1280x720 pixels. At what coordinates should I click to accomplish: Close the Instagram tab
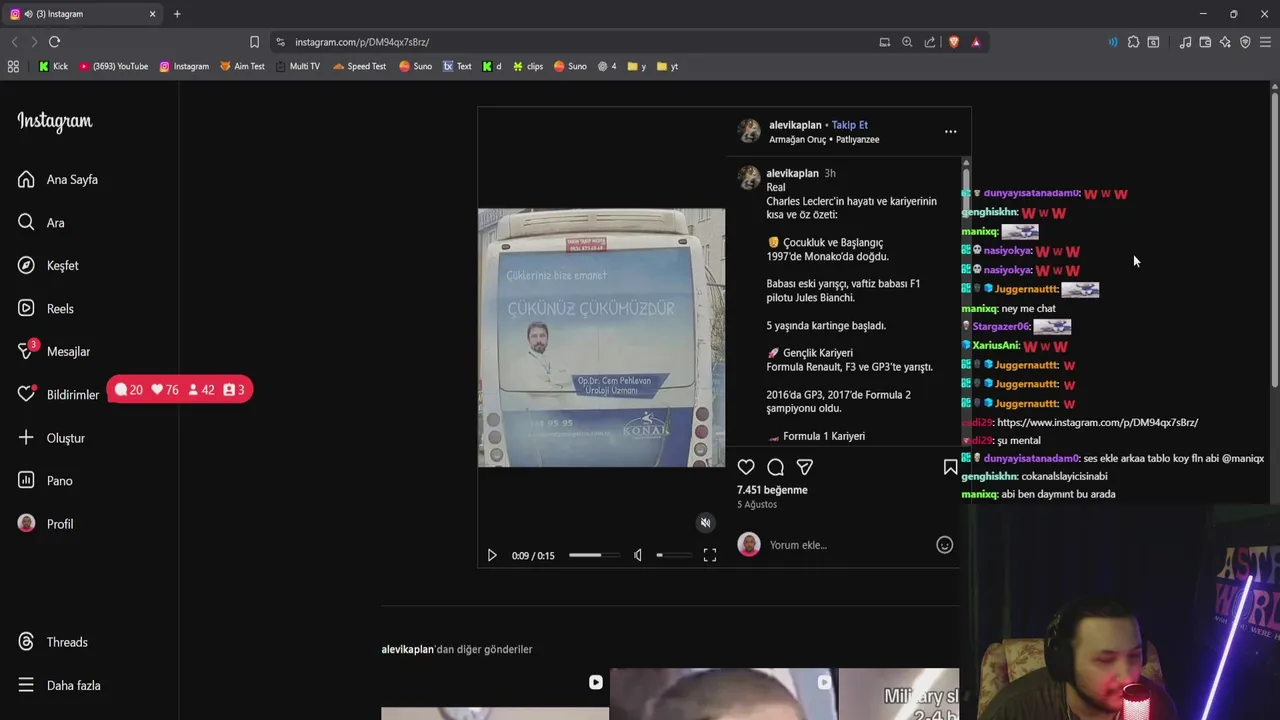(x=152, y=14)
